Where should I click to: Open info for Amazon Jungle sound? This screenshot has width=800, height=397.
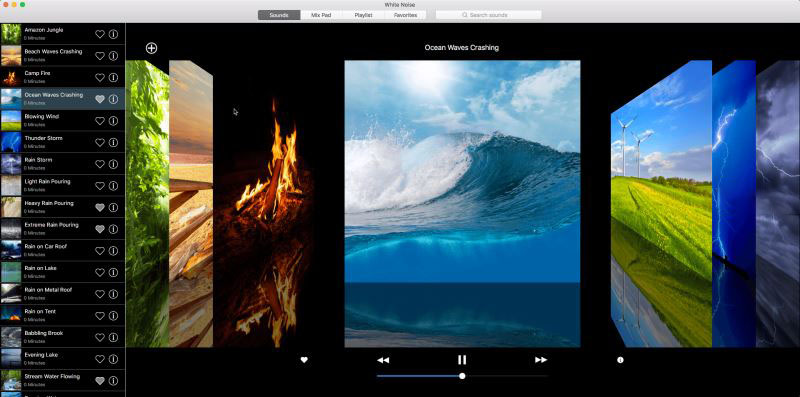coord(113,34)
